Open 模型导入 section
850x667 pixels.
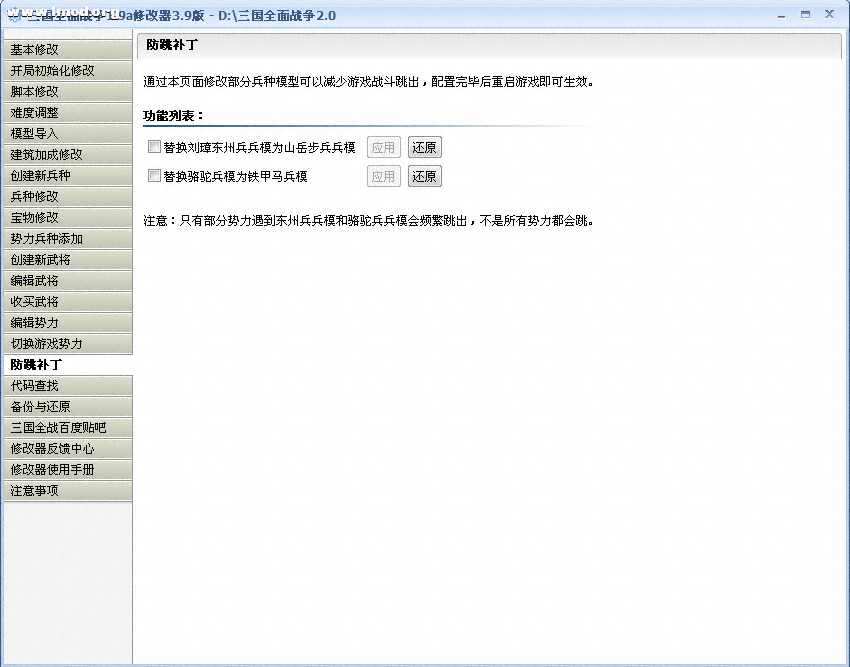tap(67, 133)
